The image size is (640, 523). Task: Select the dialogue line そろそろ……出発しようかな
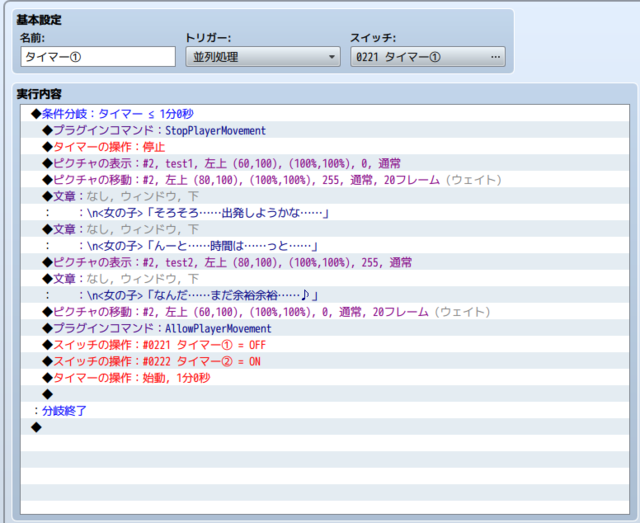325,213
